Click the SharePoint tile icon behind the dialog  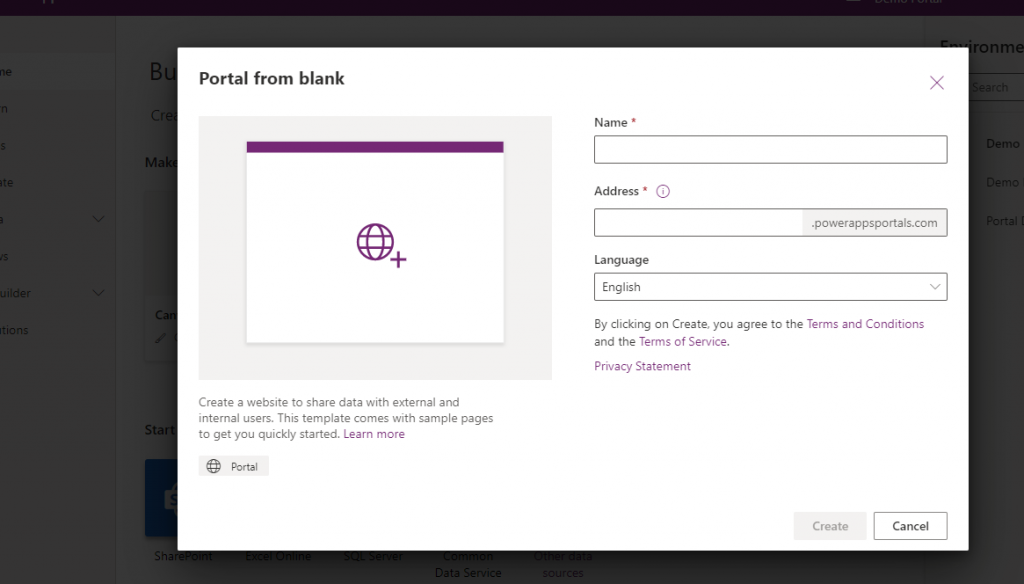(x=160, y=497)
